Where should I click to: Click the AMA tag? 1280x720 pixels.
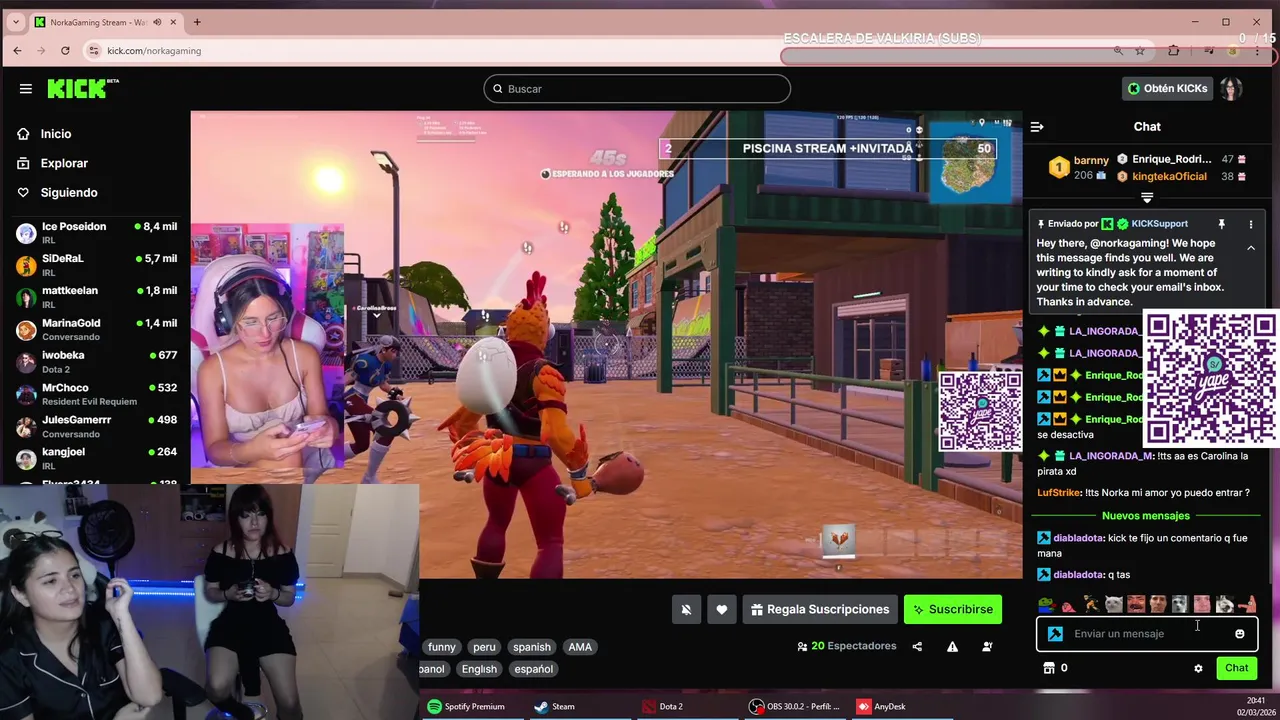[x=580, y=647]
